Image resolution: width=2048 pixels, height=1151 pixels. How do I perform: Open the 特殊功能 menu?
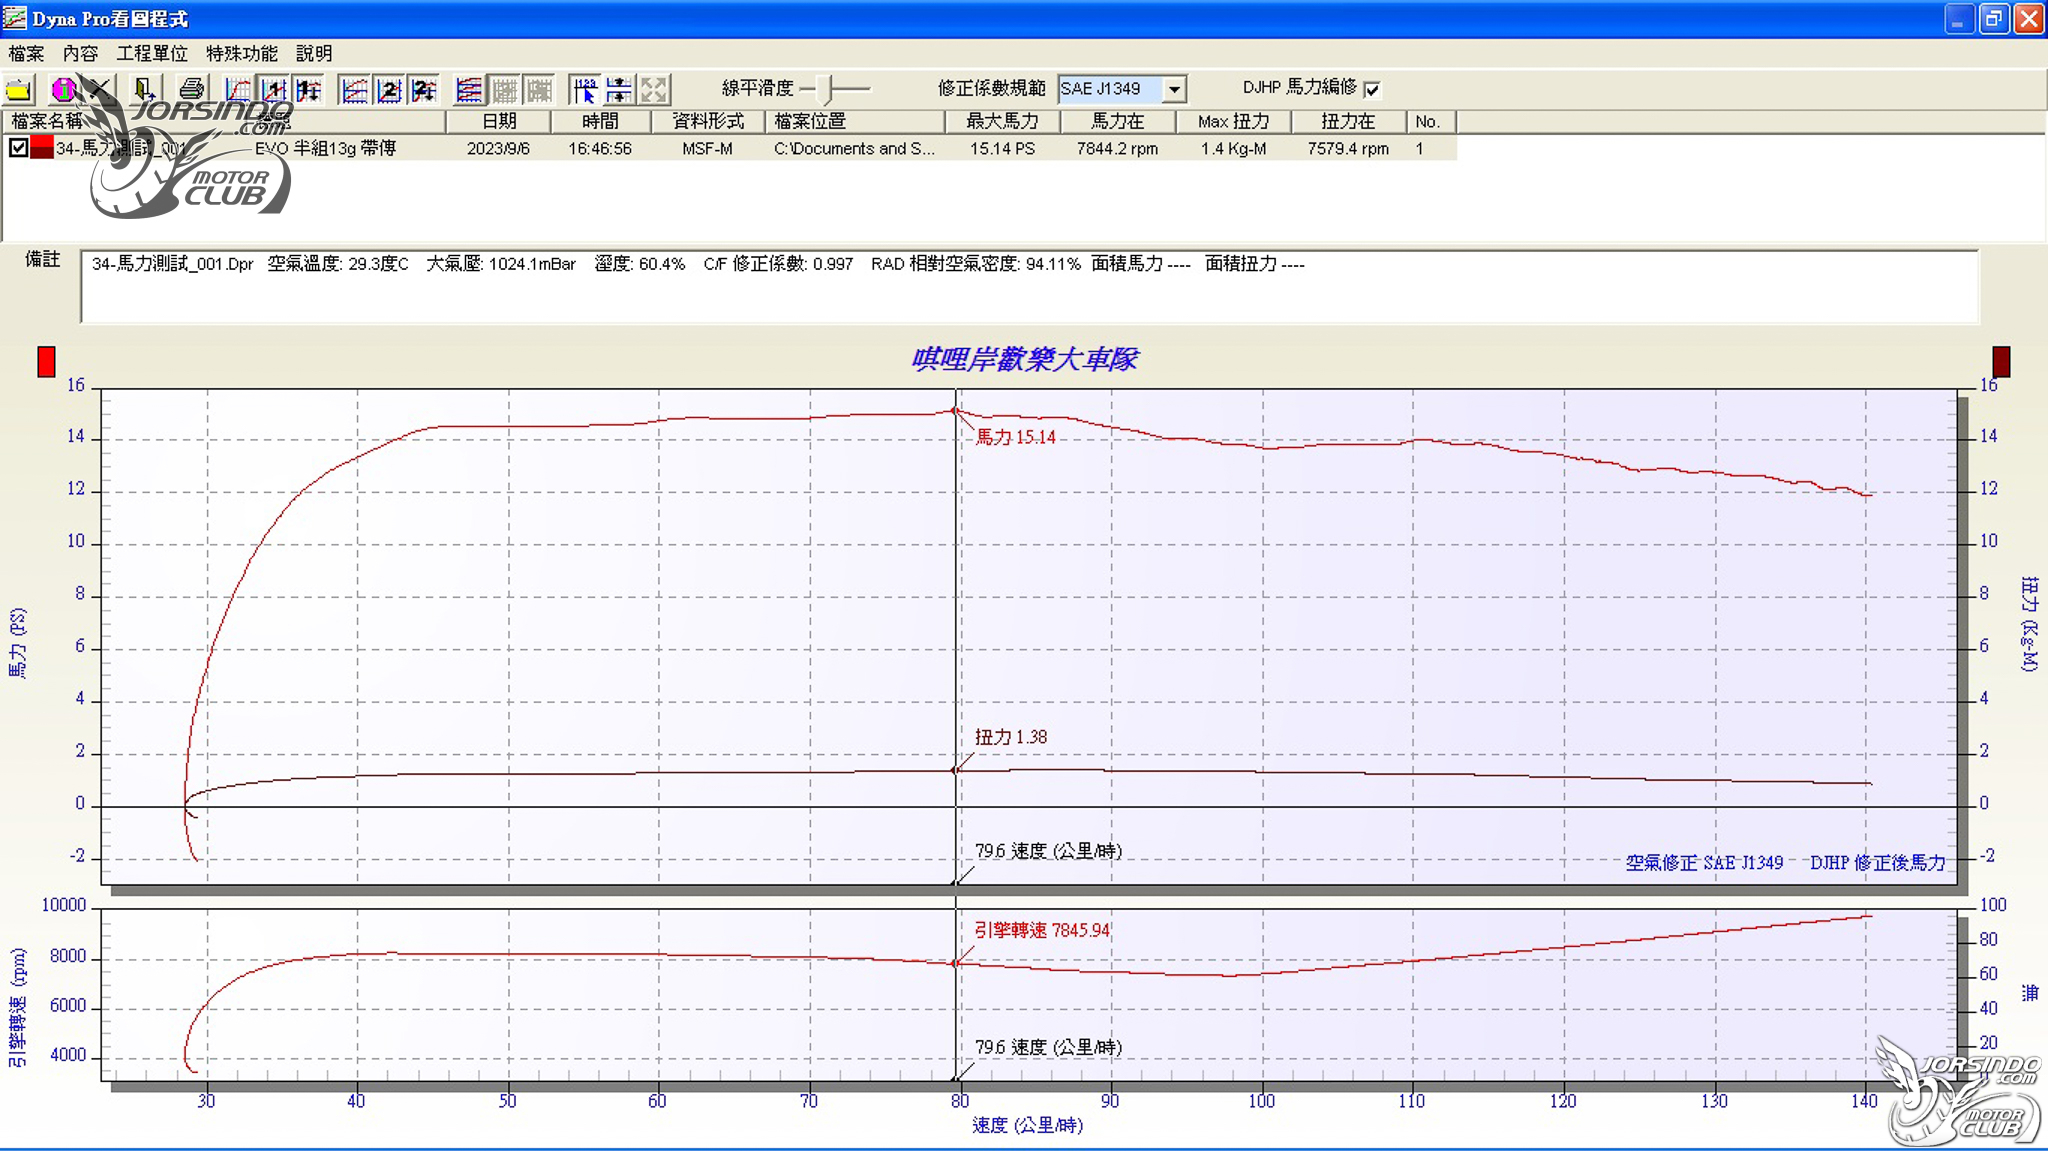click(242, 53)
